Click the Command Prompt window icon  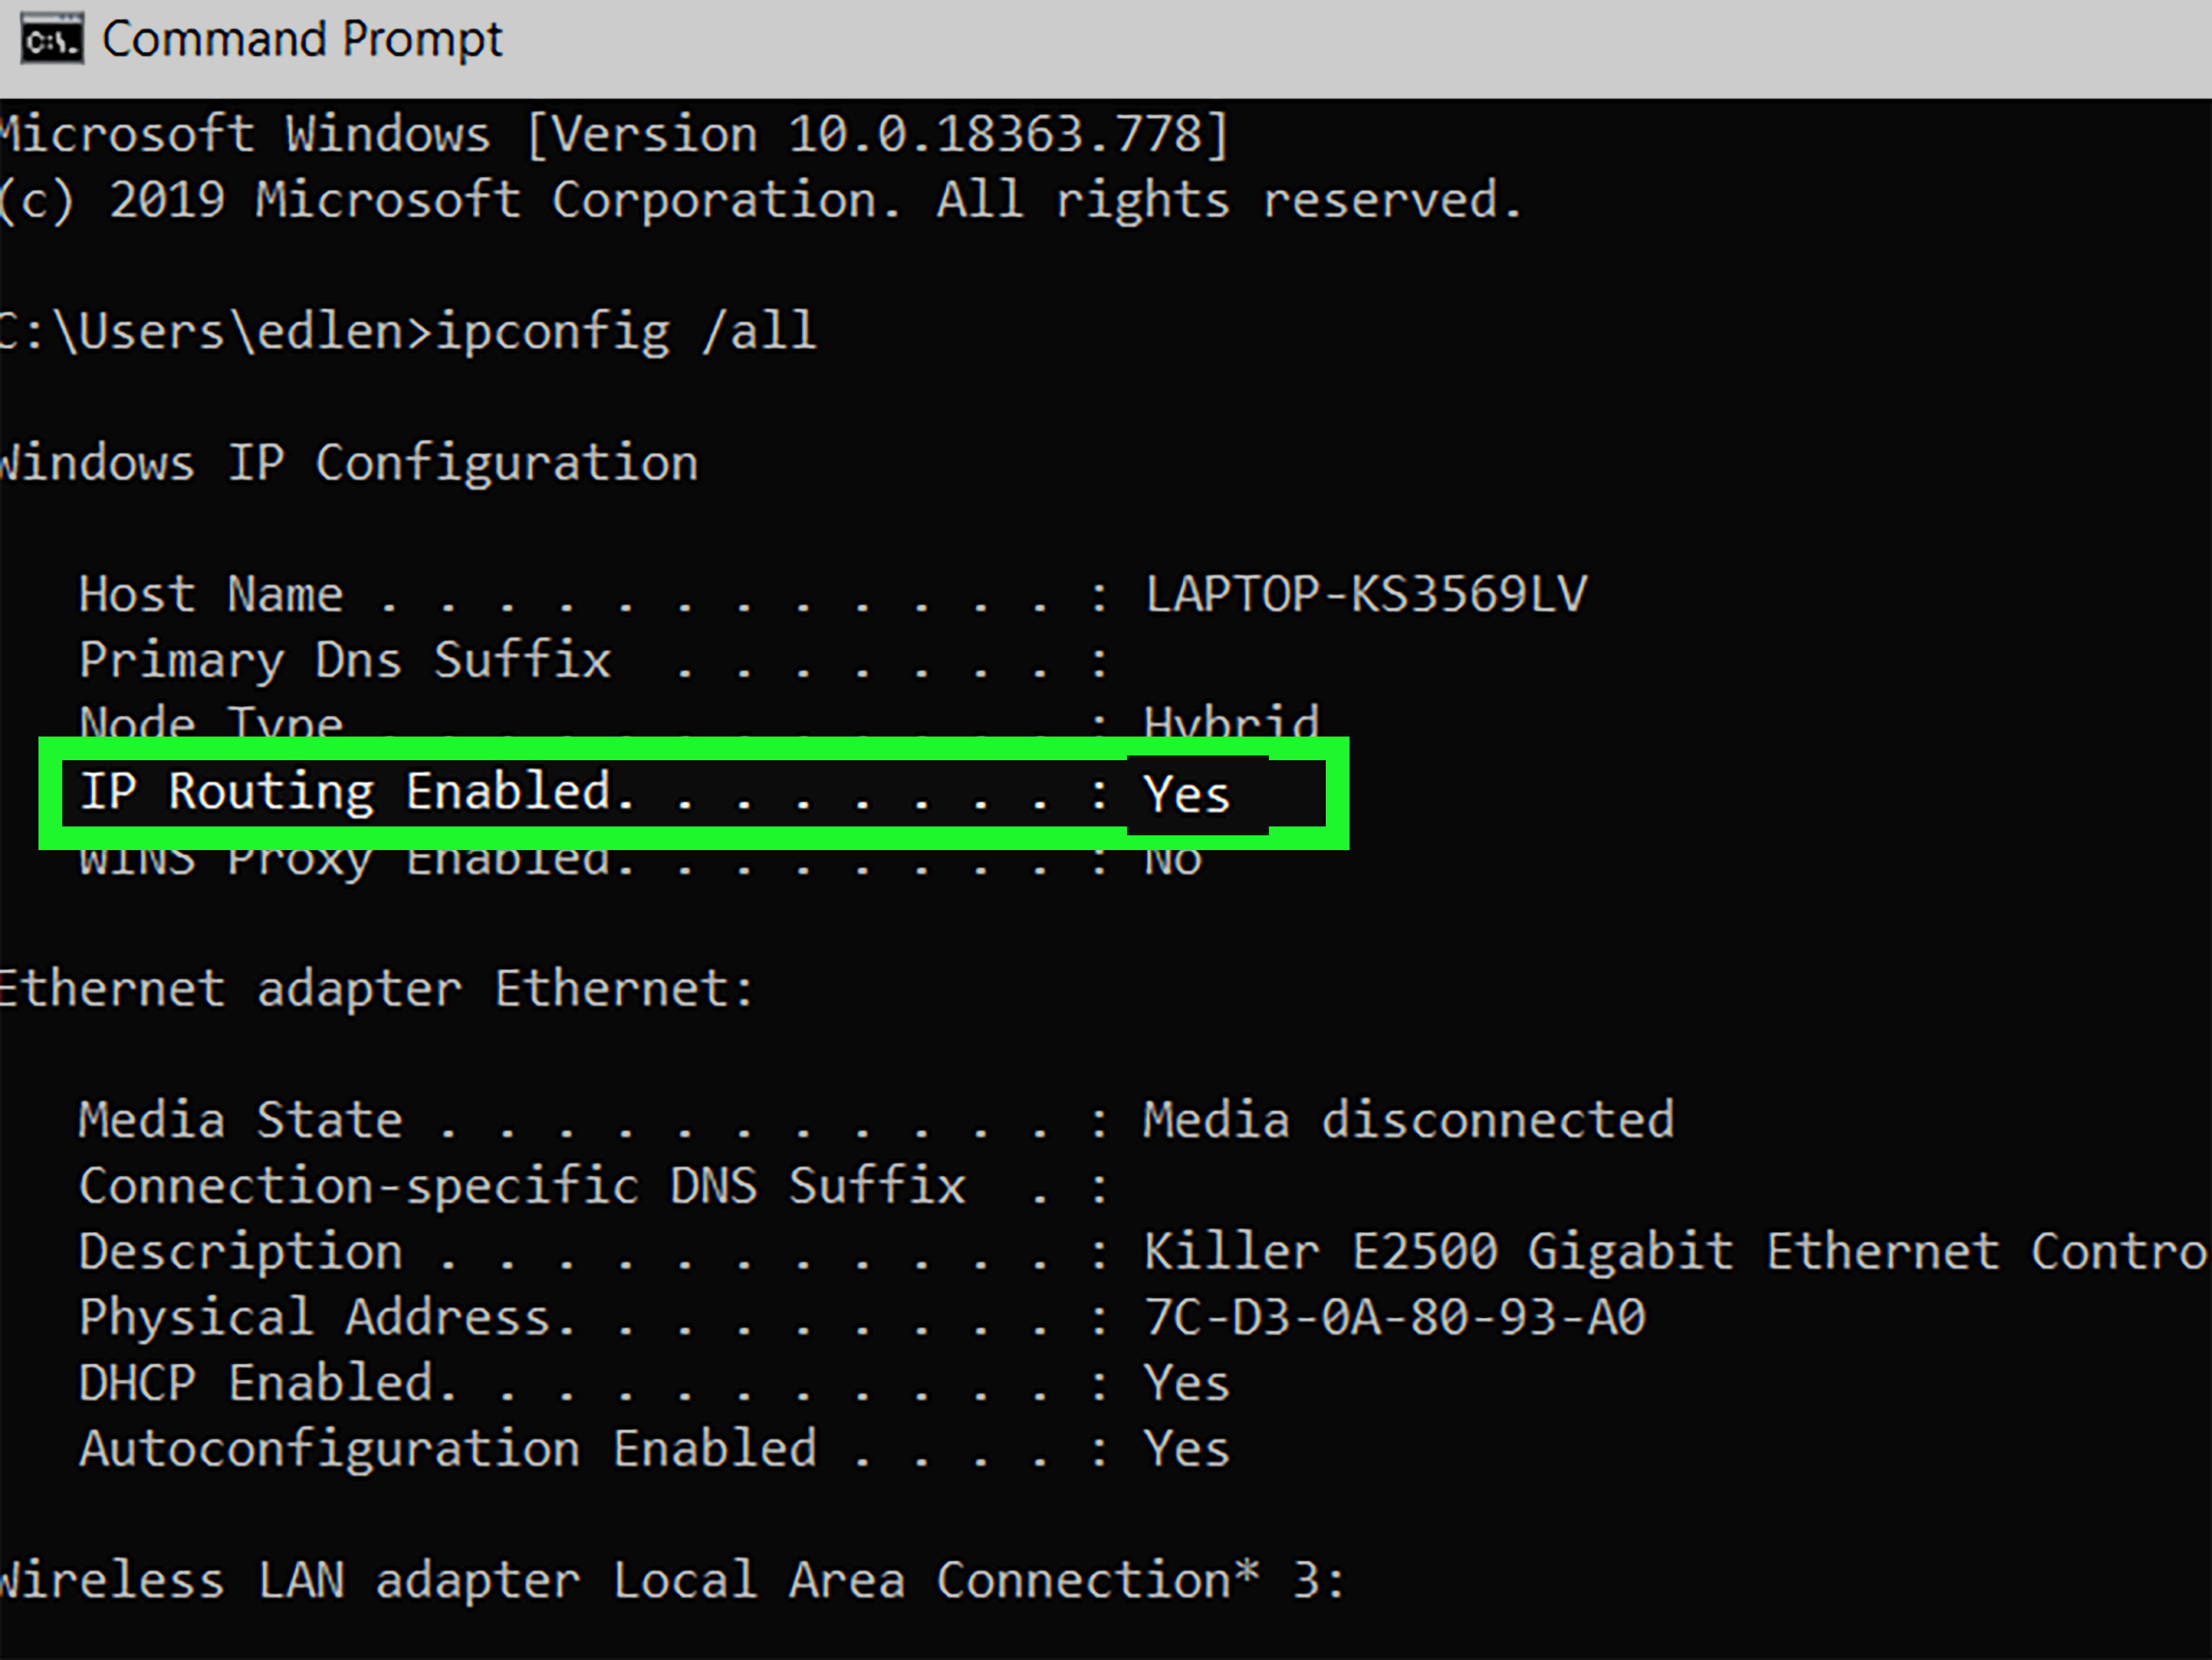[52, 40]
